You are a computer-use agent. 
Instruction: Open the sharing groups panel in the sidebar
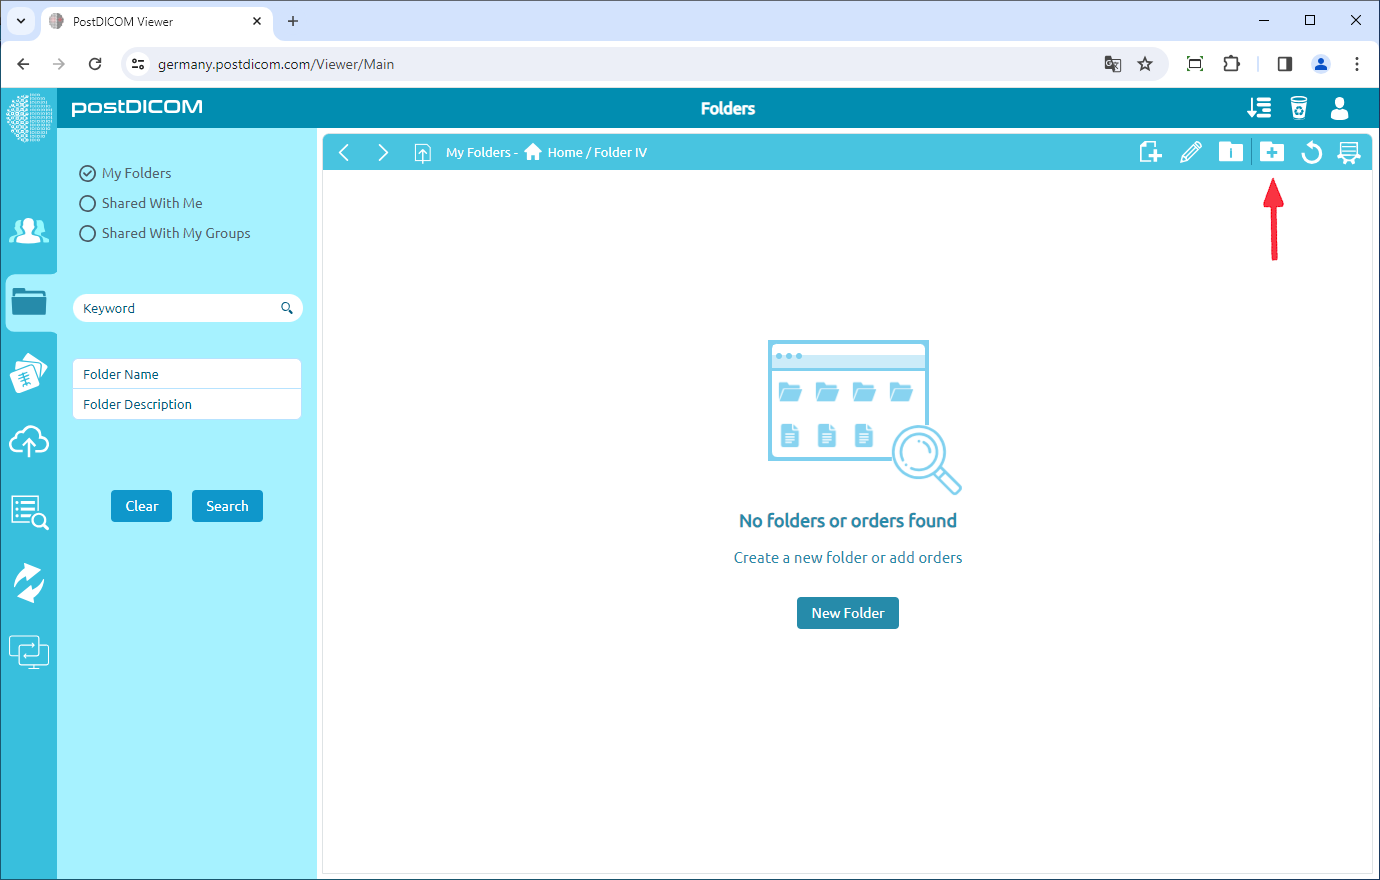(29, 230)
